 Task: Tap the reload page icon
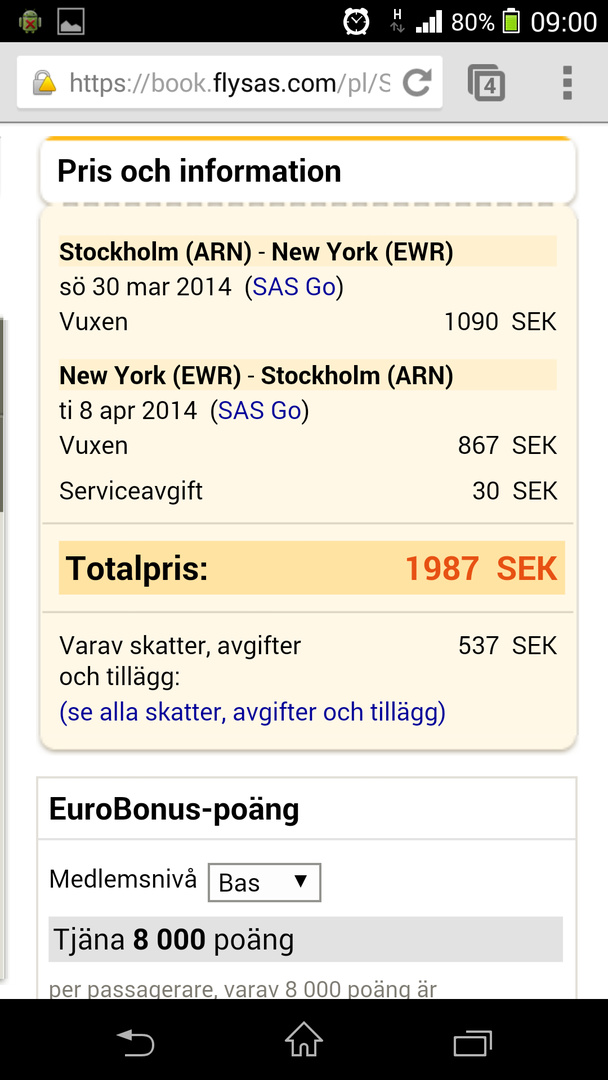point(417,83)
